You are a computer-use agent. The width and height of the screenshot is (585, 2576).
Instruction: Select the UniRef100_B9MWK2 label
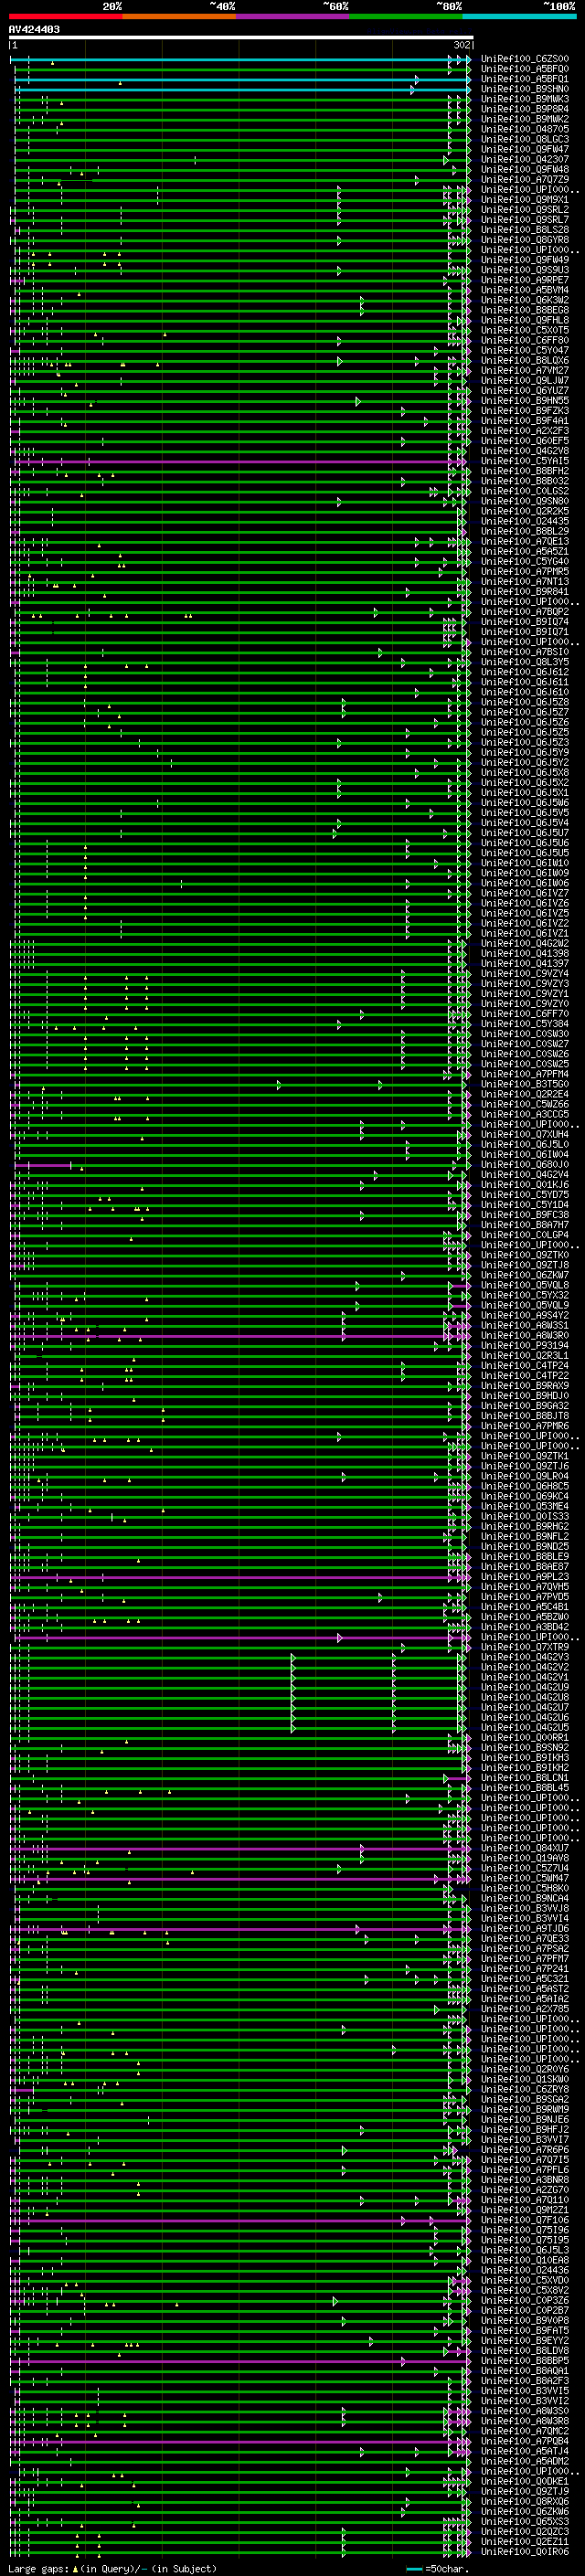click(x=525, y=119)
